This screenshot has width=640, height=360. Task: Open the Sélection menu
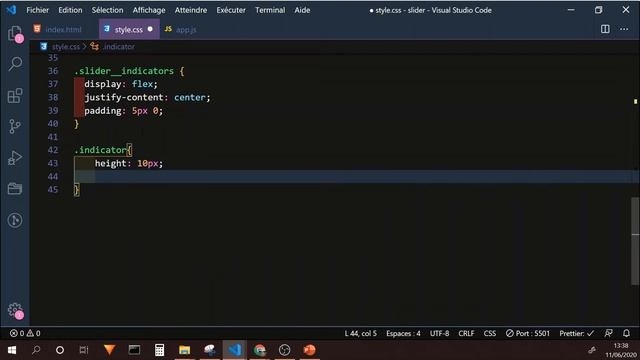point(107,10)
